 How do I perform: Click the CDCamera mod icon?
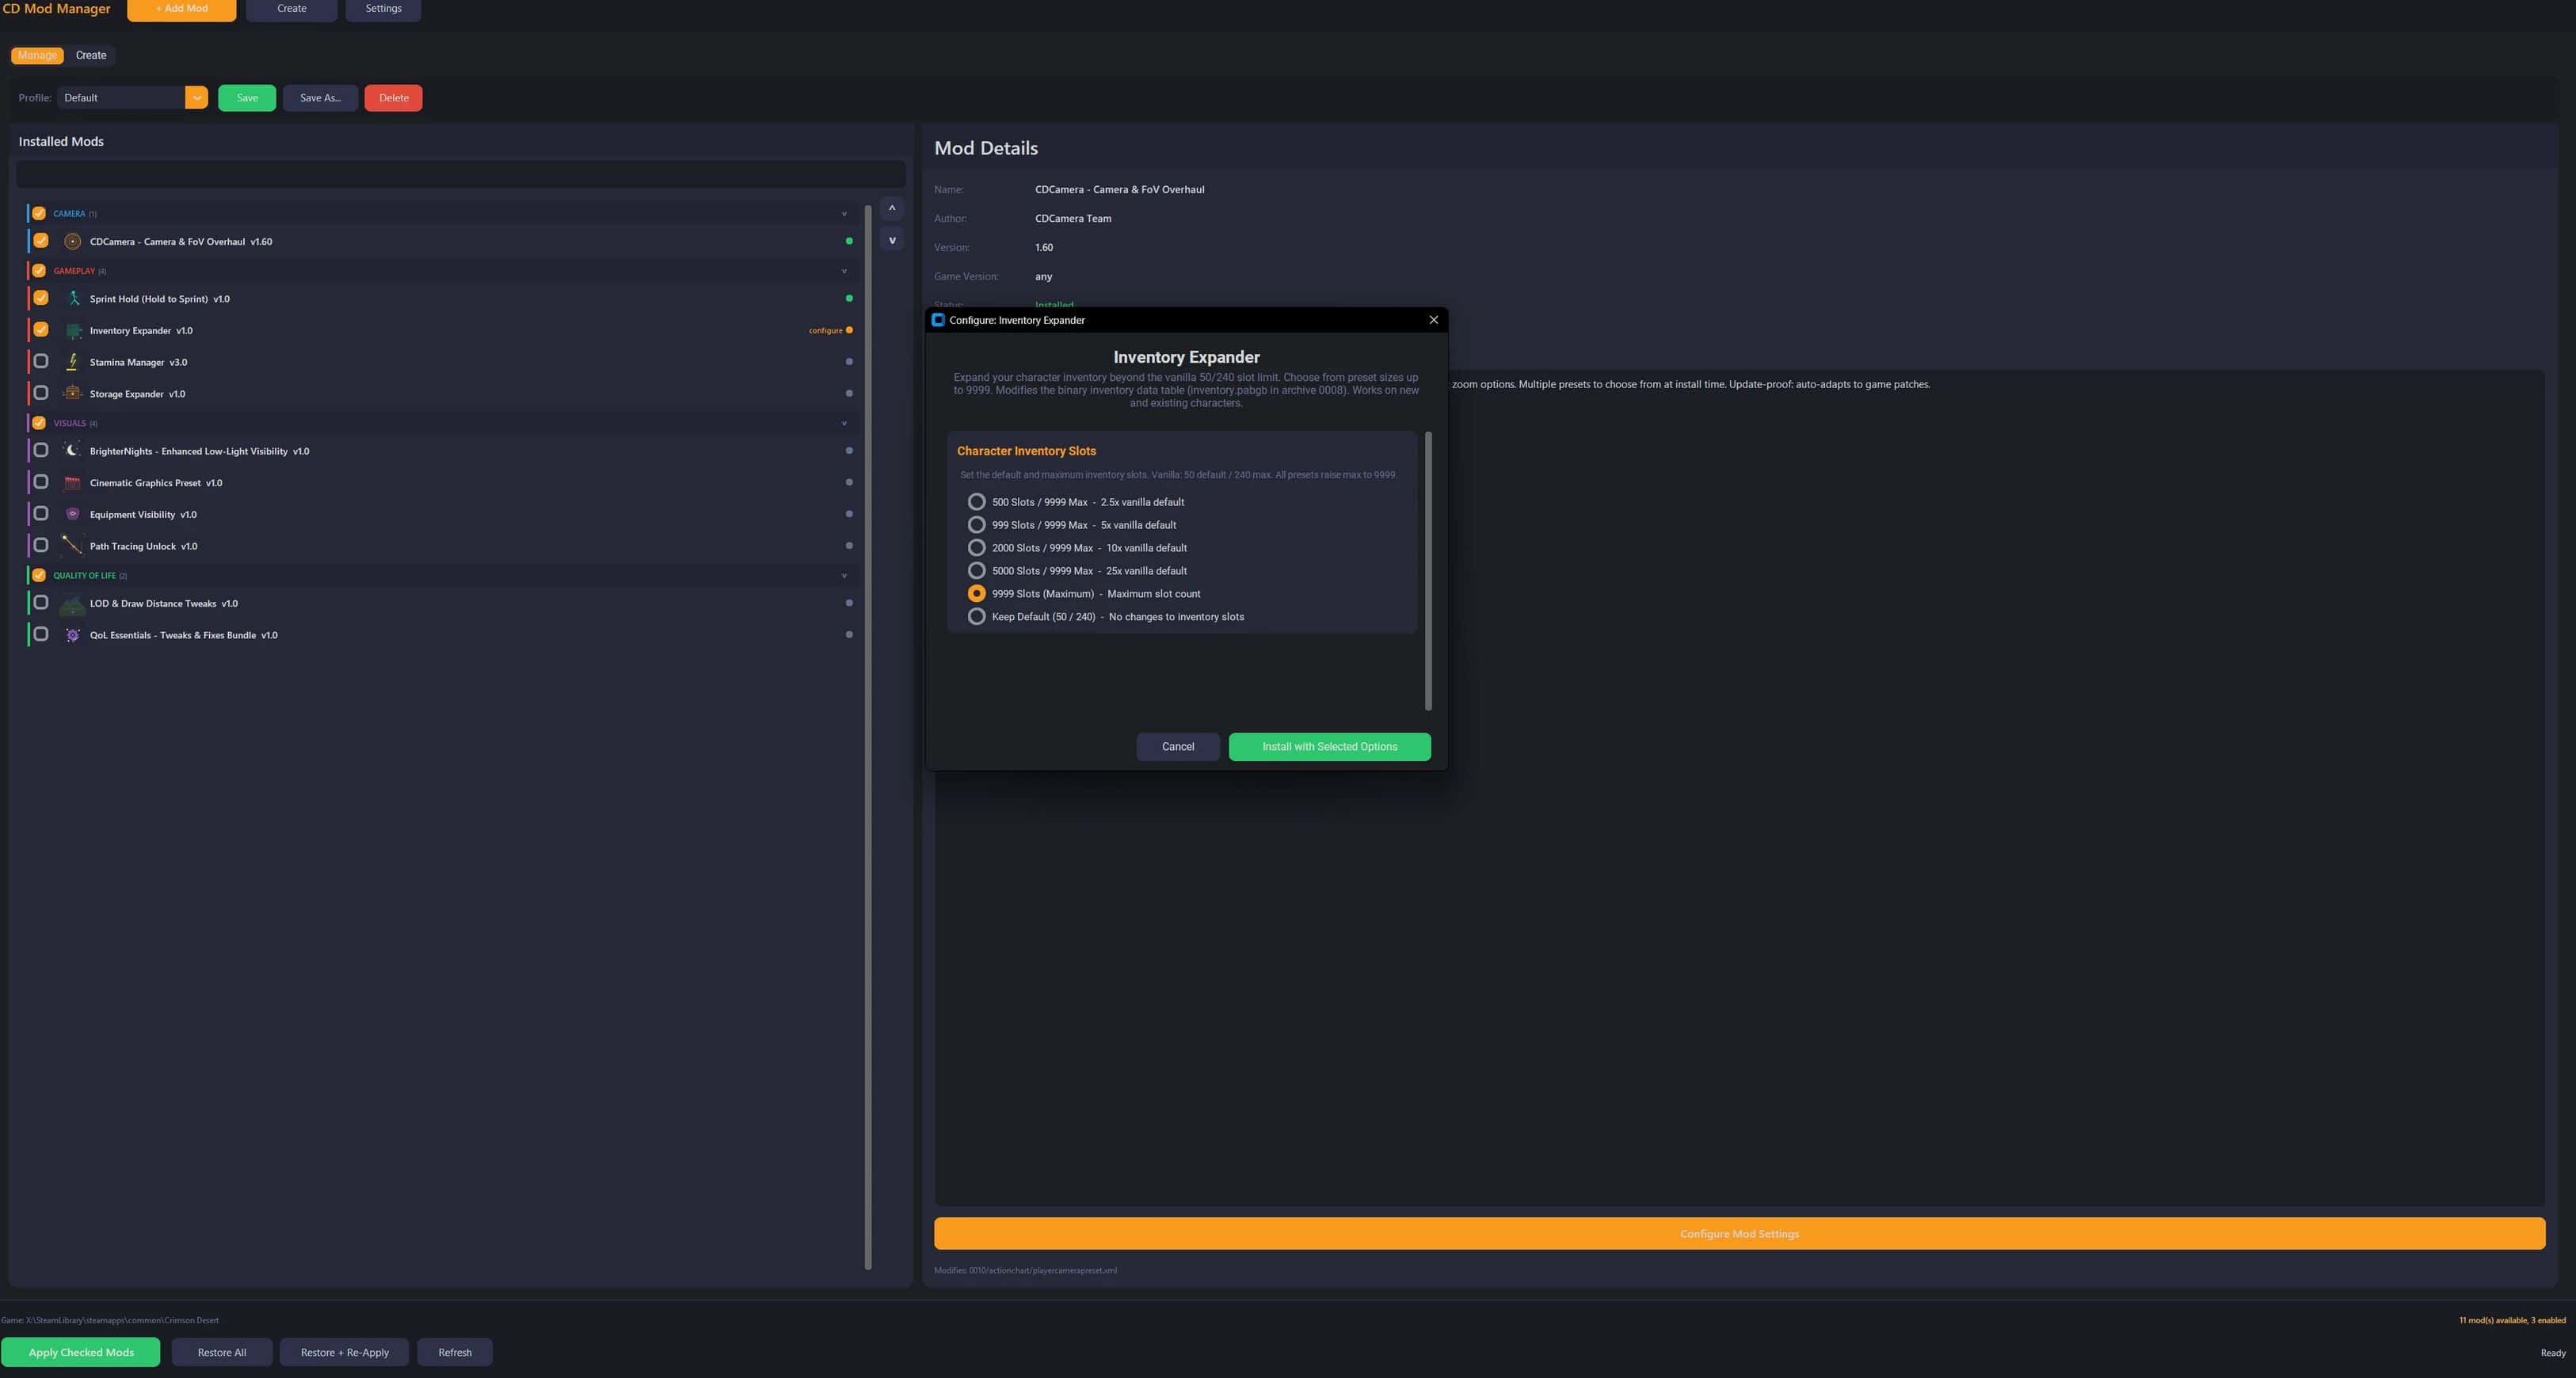pyautogui.click(x=72, y=241)
